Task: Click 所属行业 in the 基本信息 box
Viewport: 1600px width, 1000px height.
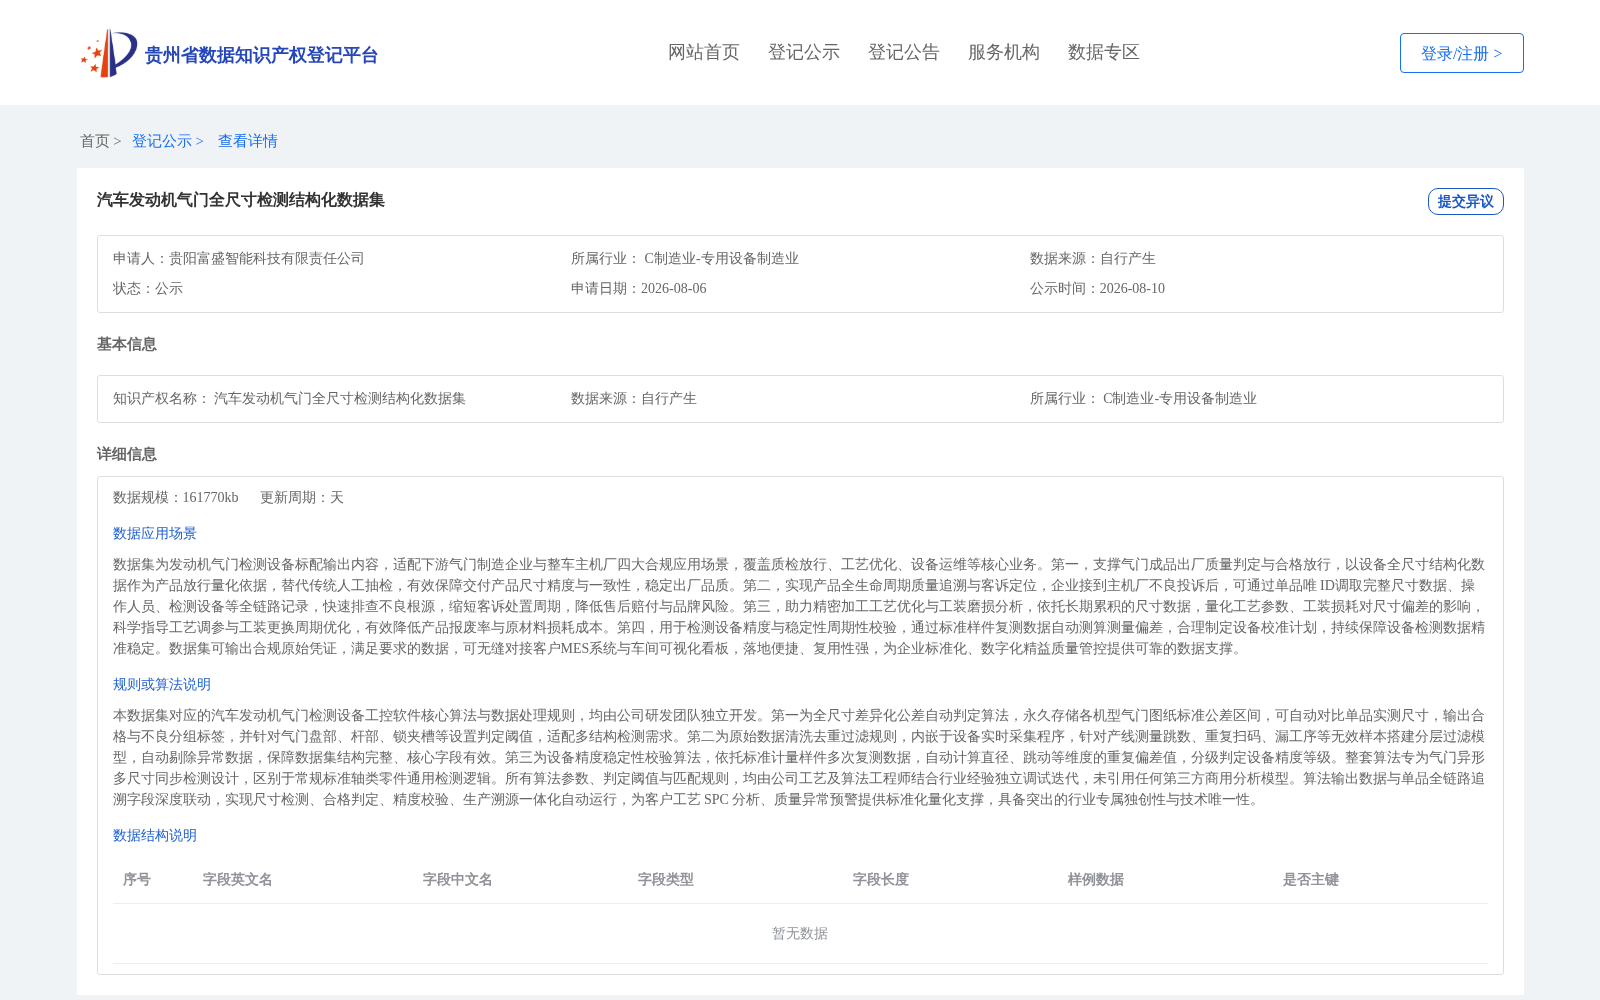Action: point(1143,398)
